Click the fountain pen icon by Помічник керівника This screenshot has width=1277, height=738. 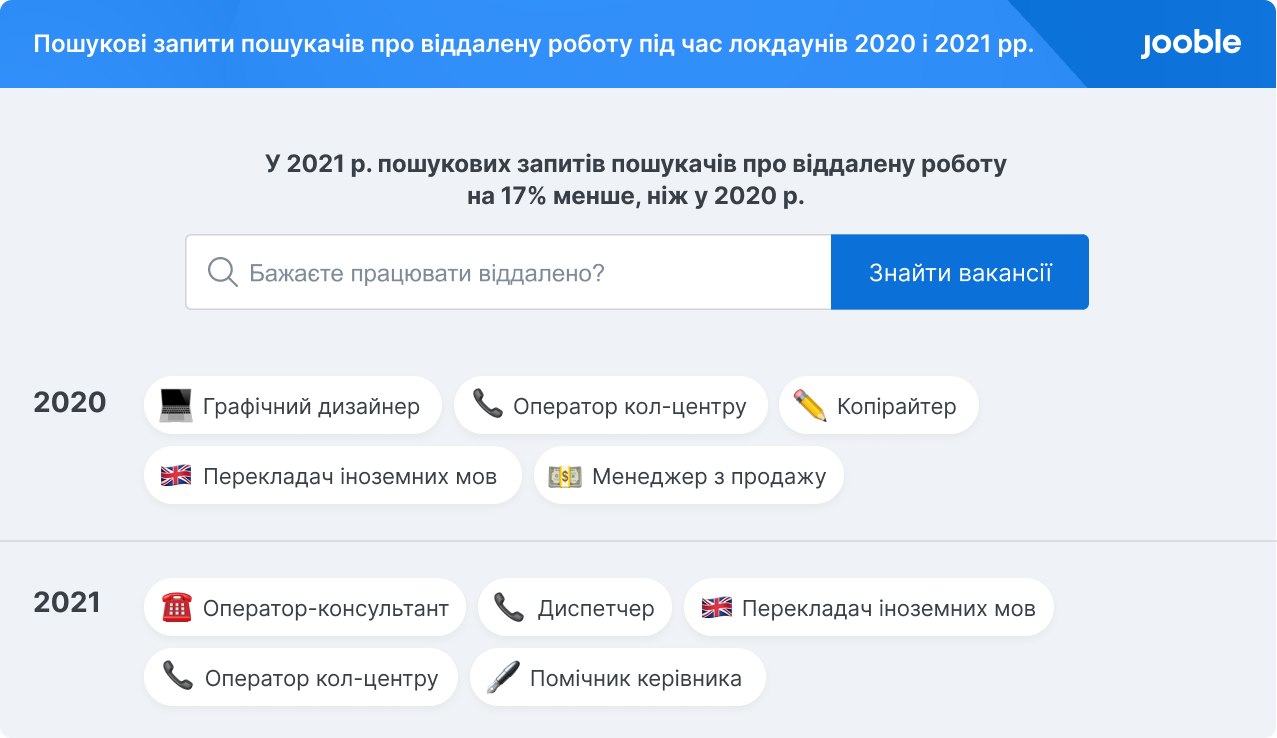tap(502, 678)
